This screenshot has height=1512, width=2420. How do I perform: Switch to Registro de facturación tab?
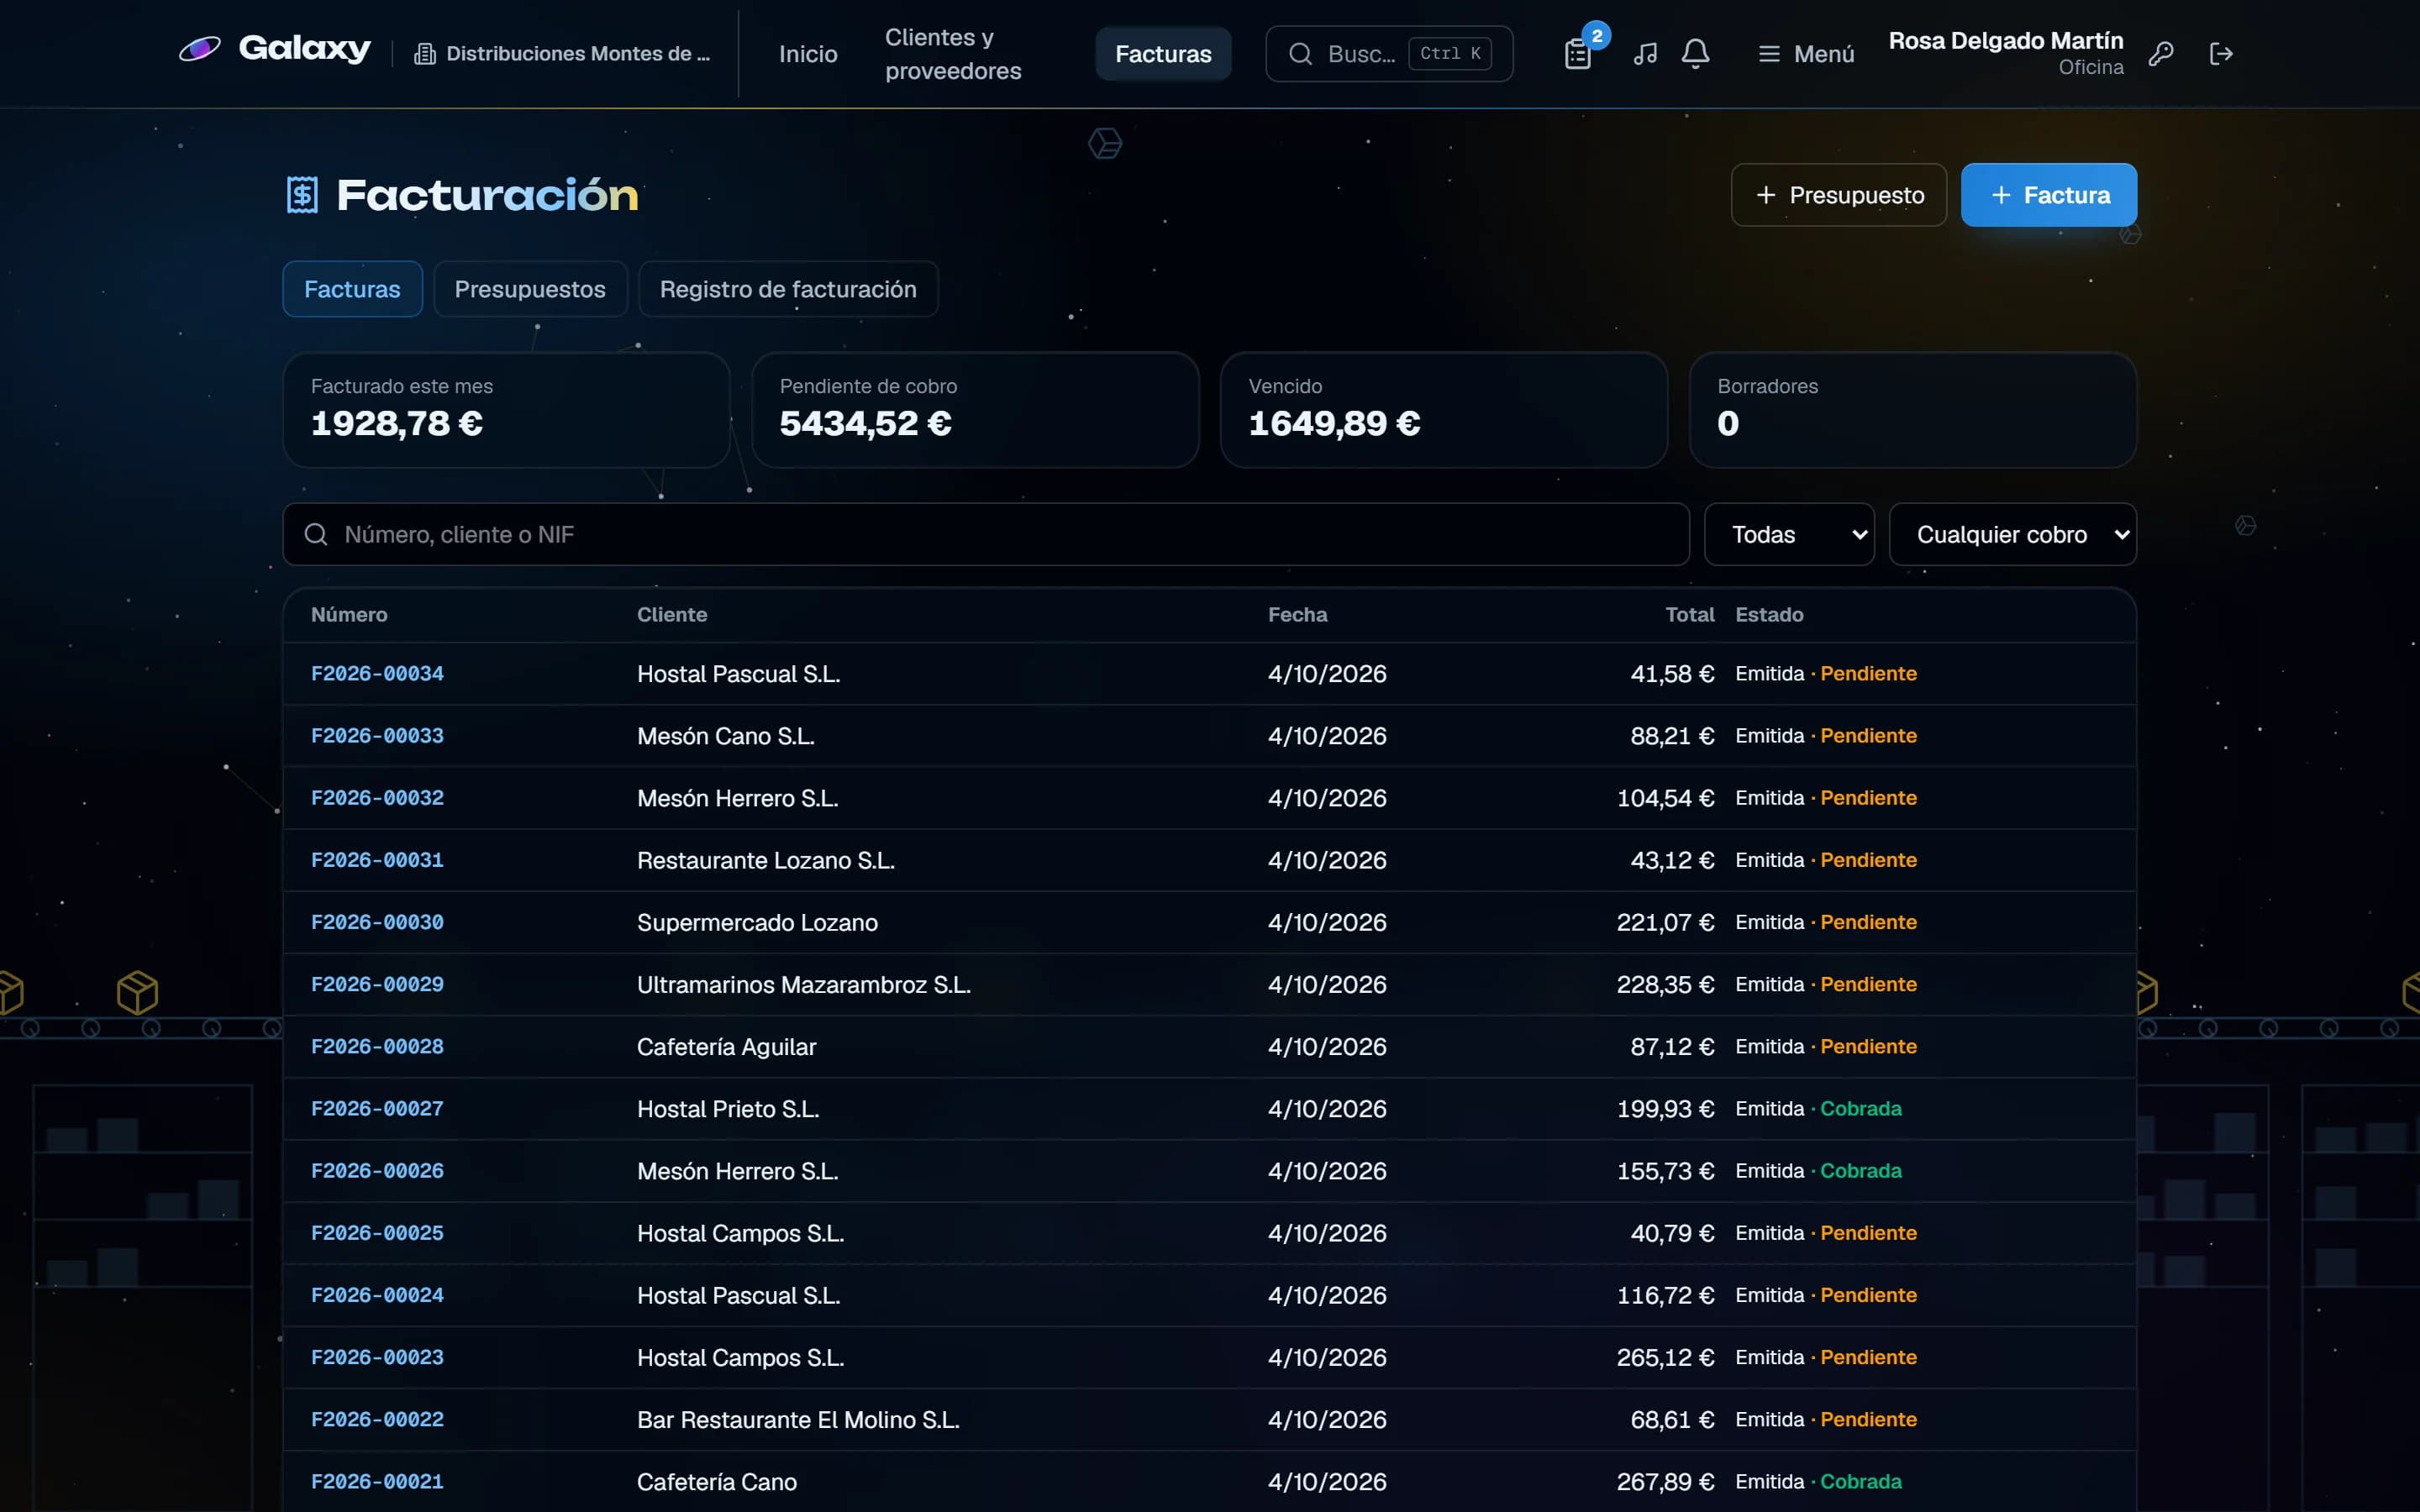coord(788,289)
